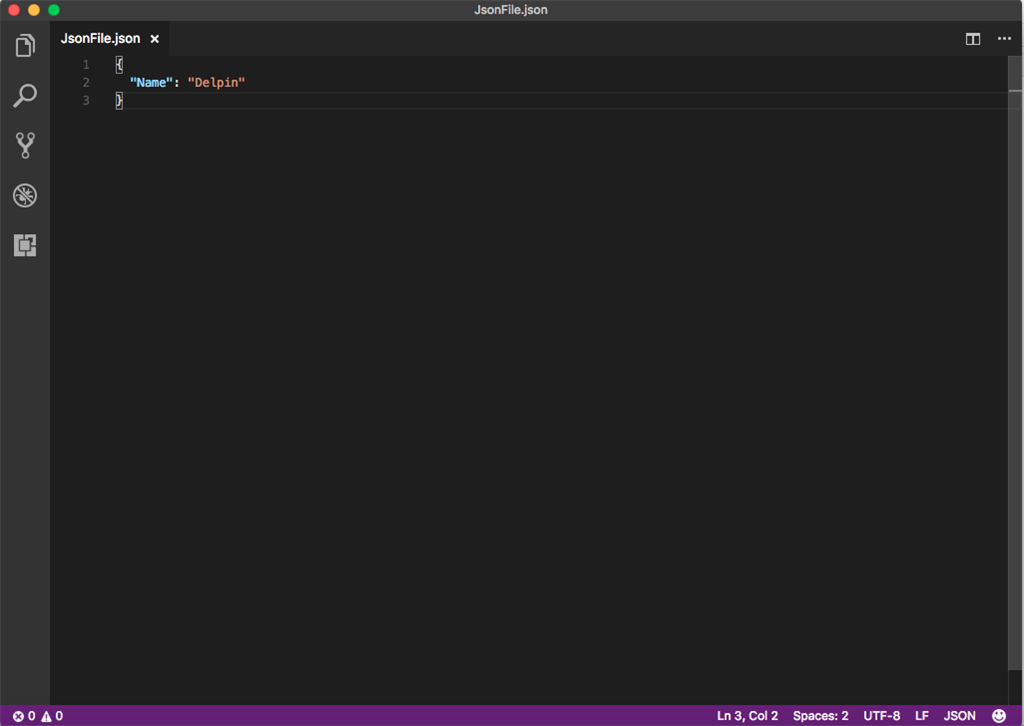Click the green fullscreen window button

click(x=54, y=10)
